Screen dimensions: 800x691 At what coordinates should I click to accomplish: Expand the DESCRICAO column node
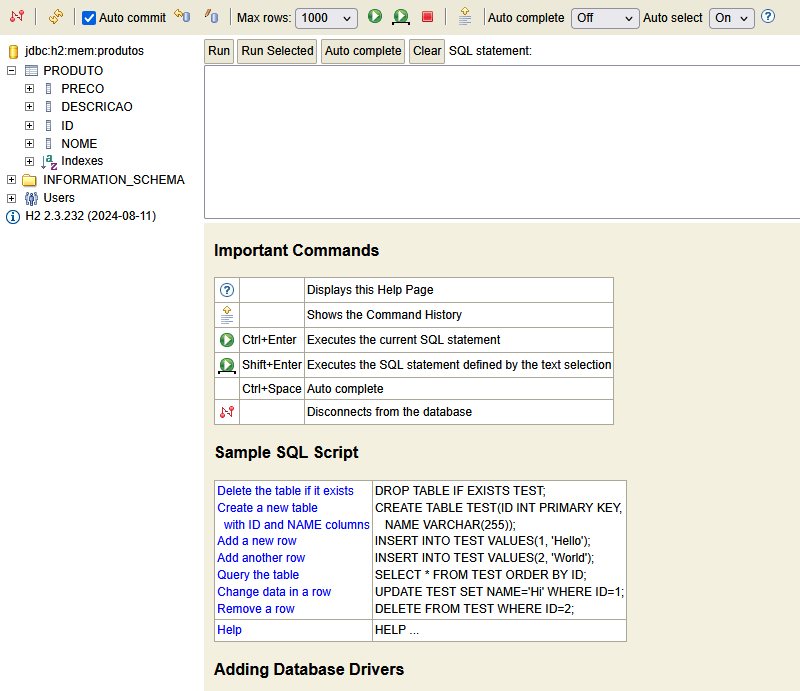point(30,107)
